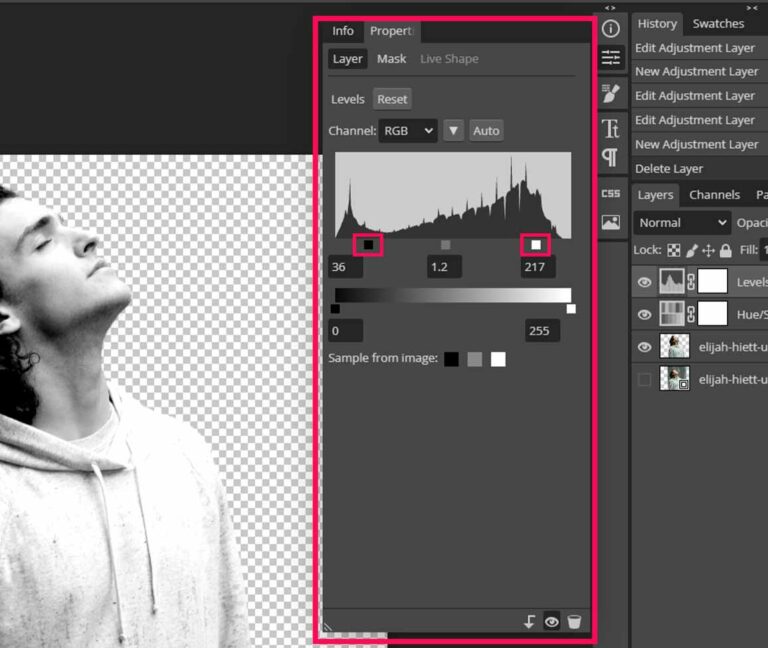Collapse panel column with top double-arrow icon
This screenshot has height=648, width=768.
point(752,7)
